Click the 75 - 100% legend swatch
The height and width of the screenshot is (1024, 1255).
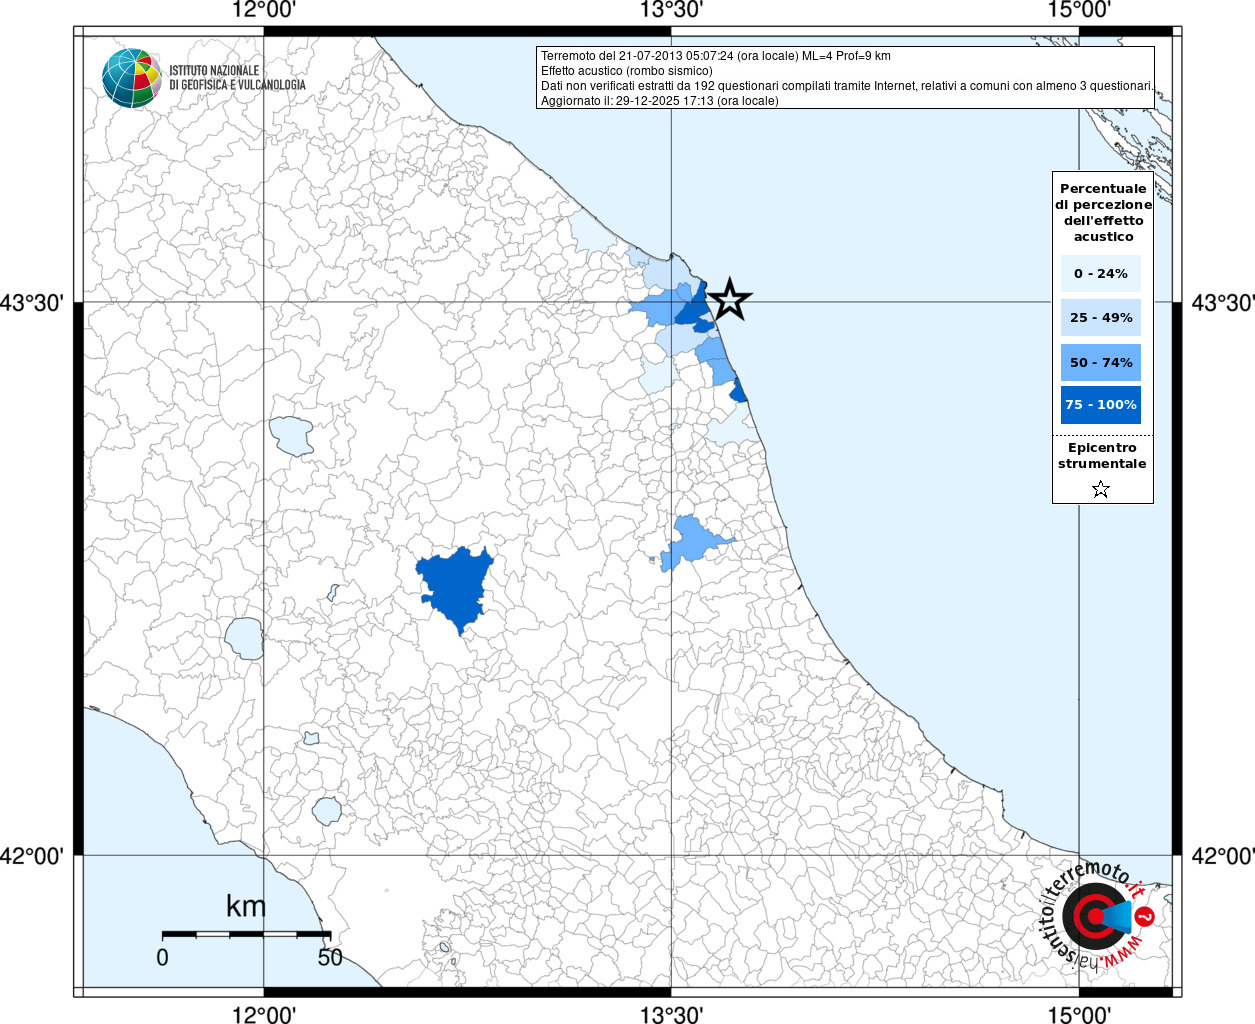(x=1100, y=405)
